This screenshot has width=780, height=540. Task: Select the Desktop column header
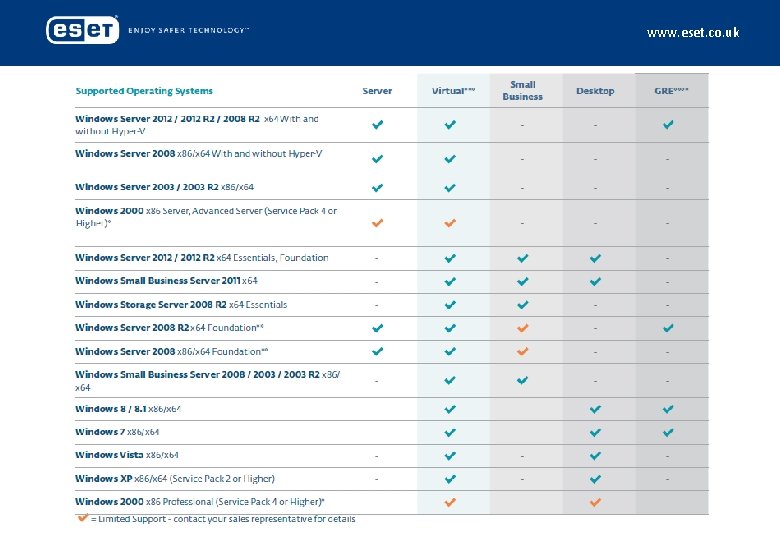coord(595,91)
